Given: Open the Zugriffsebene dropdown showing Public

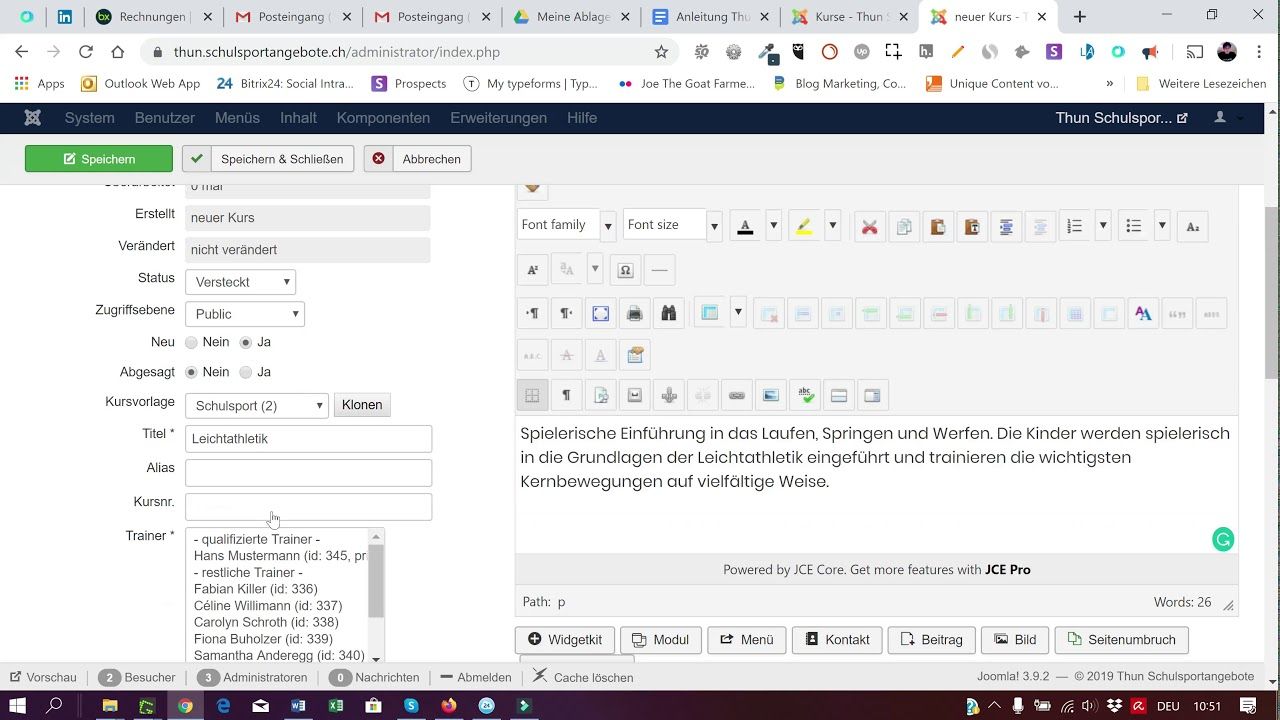Looking at the screenshot, I should click(245, 314).
